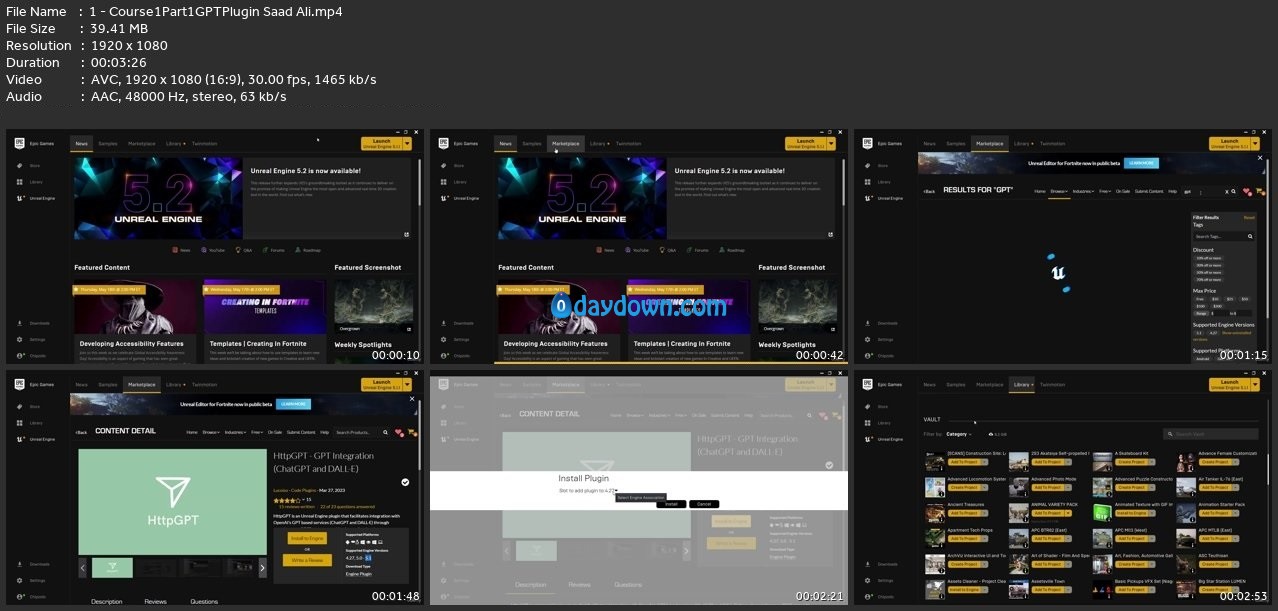1278x611 pixels.
Task: Open shopping cart icon in 00:01:48 frame
Action: click(x=410, y=432)
